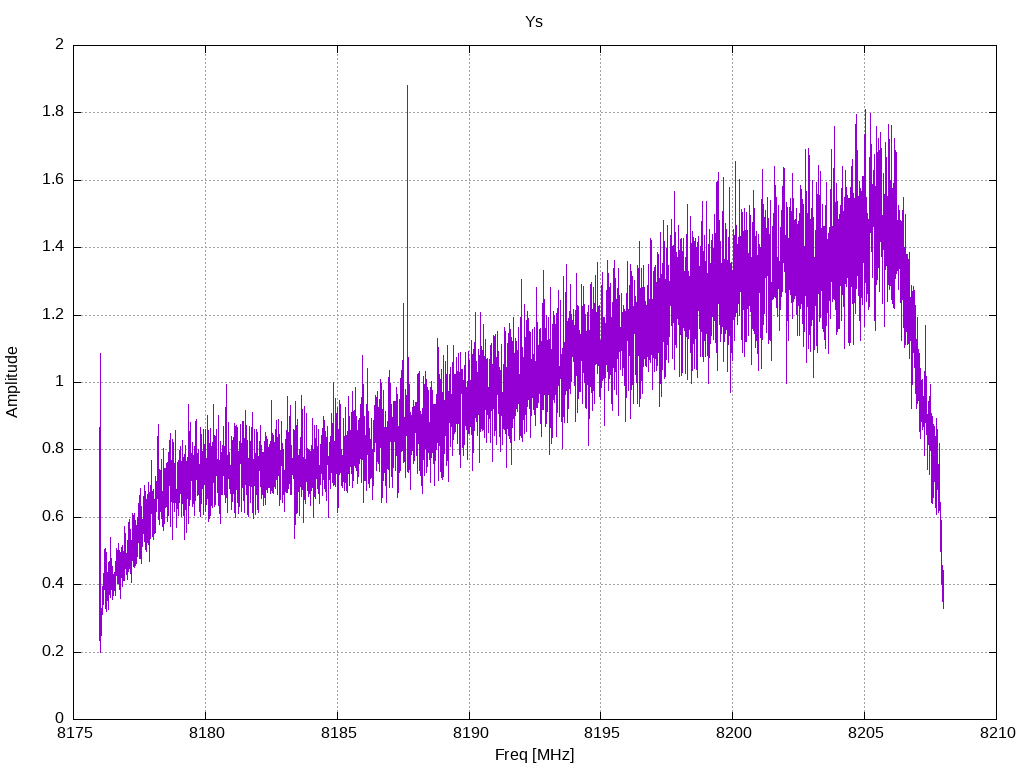Image resolution: width=1024 pixels, height=768 pixels.
Task: Click the y-axis tick label 1.4
Action: (x=53, y=247)
